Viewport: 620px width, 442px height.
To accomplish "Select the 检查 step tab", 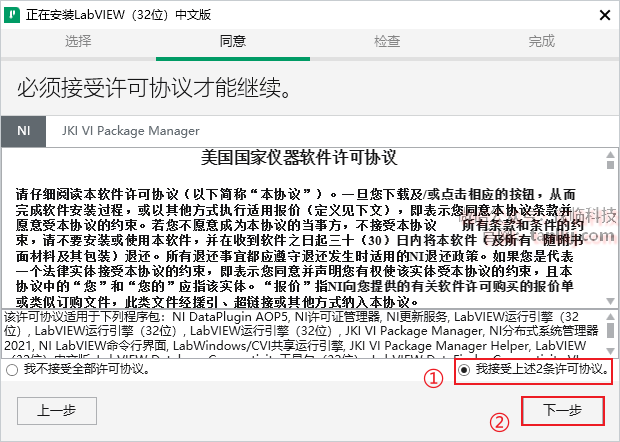I will tap(387, 41).
